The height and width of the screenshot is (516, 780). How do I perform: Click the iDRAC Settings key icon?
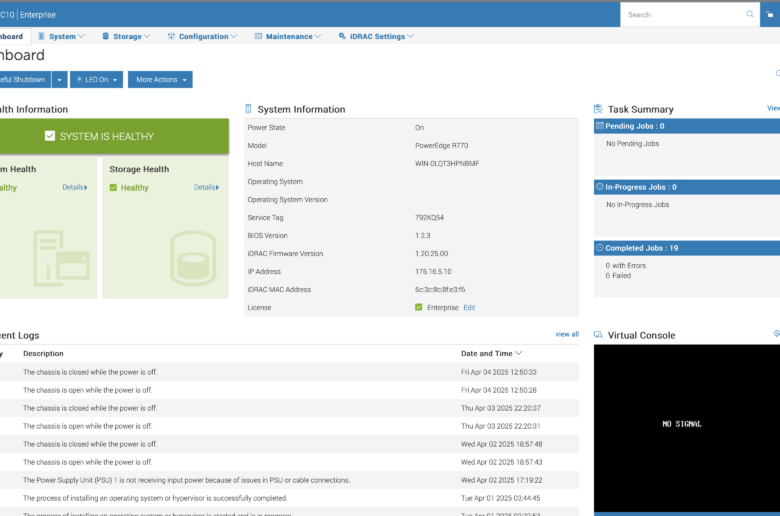tap(342, 36)
